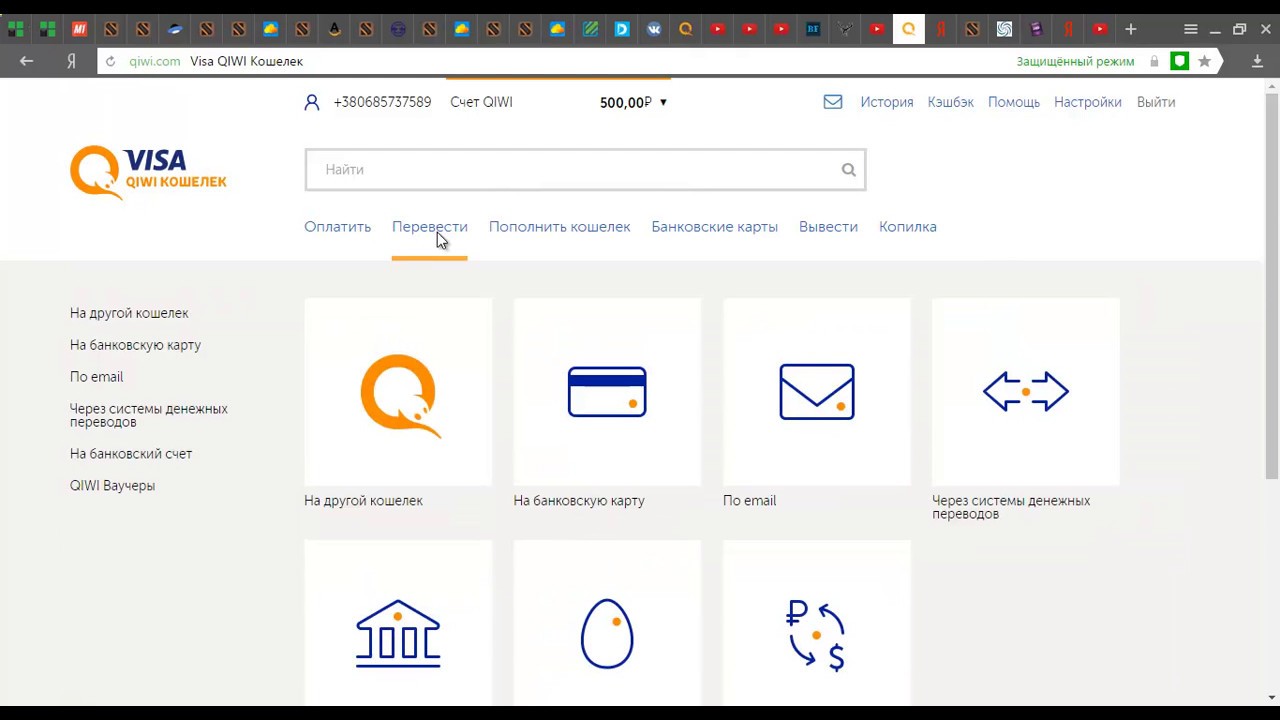The image size is (1280, 720).
Task: Switch to the Amazon browser tab
Action: tap(334, 29)
